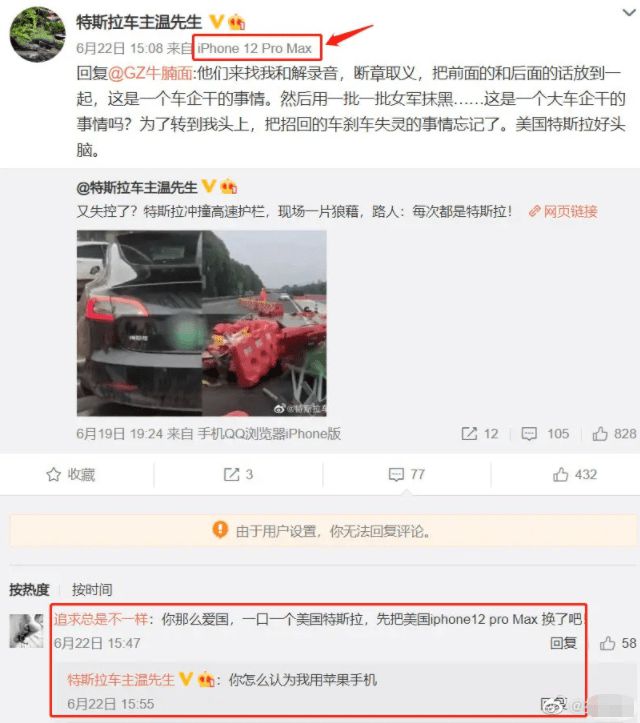View the red barrier wreckage photo
This screenshot has width=640, height=723.
click(x=264, y=323)
